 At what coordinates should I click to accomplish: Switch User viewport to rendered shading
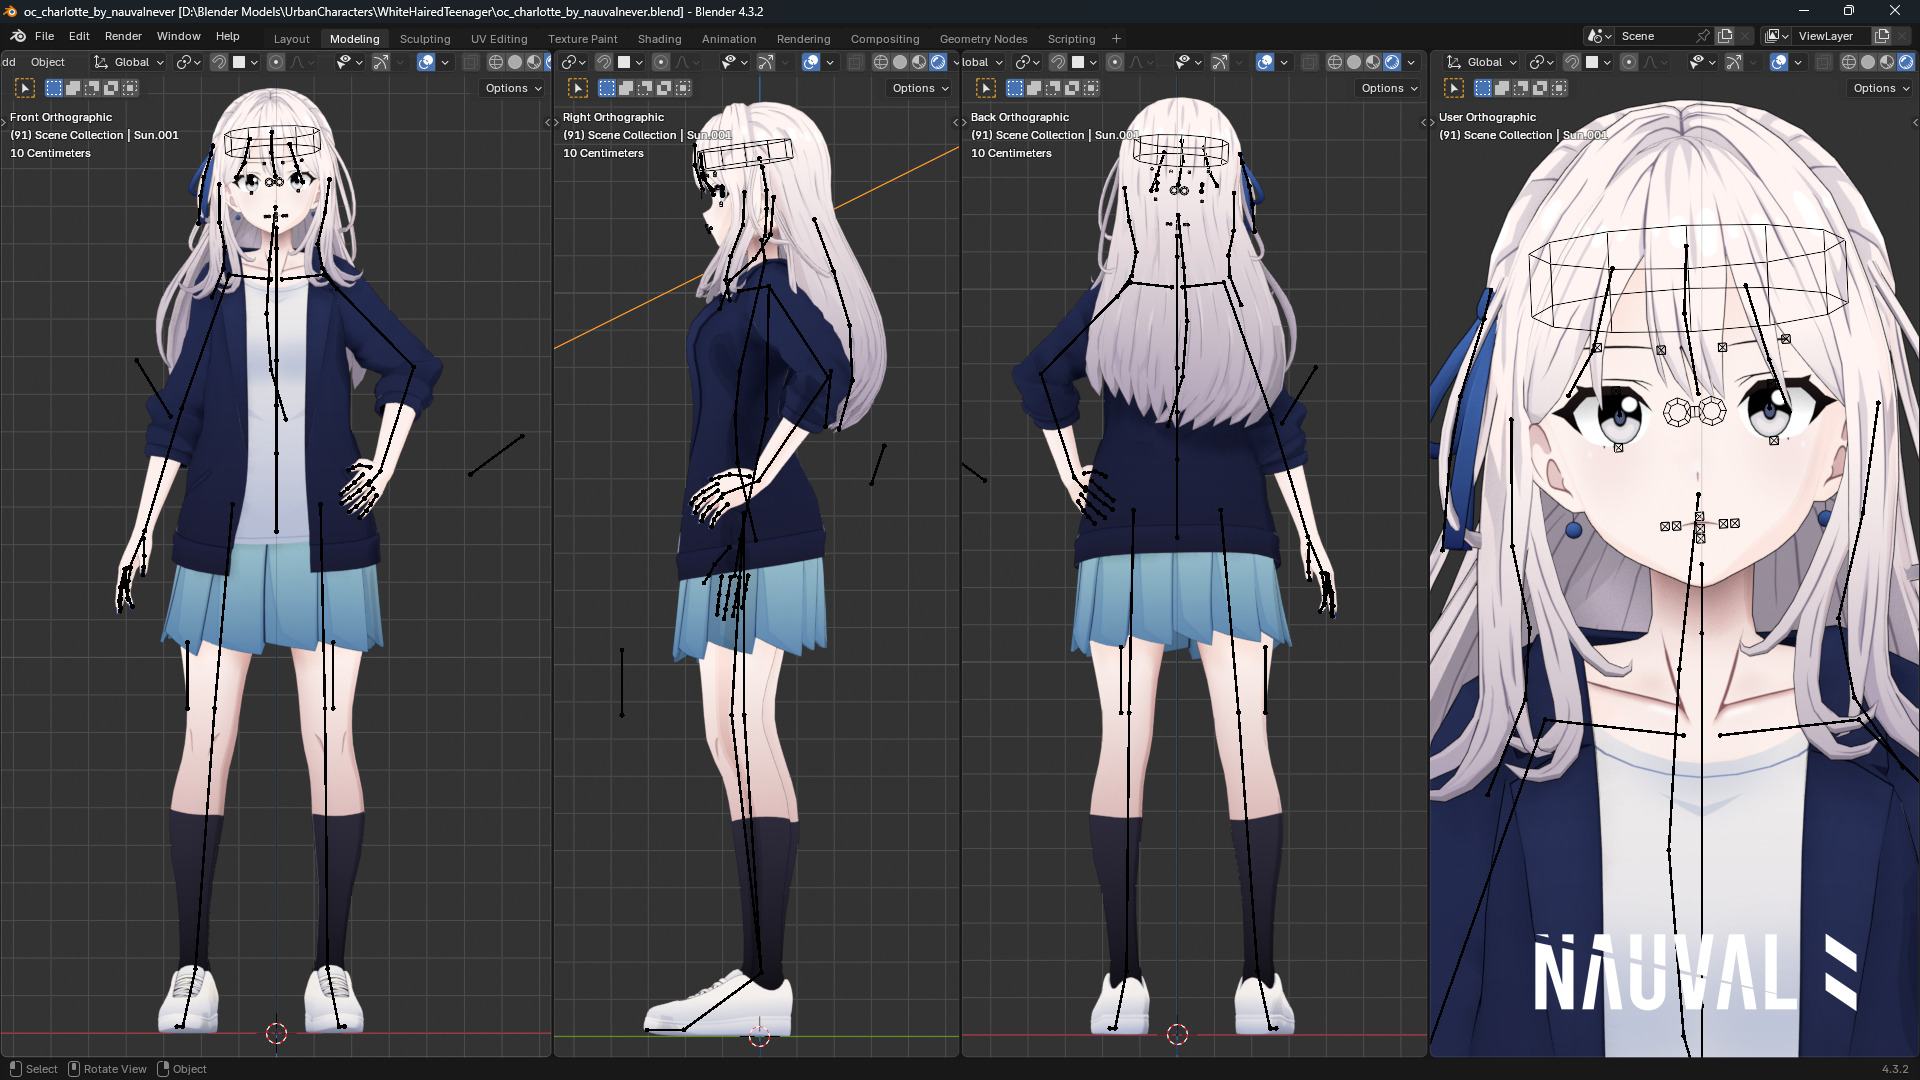coord(1906,62)
